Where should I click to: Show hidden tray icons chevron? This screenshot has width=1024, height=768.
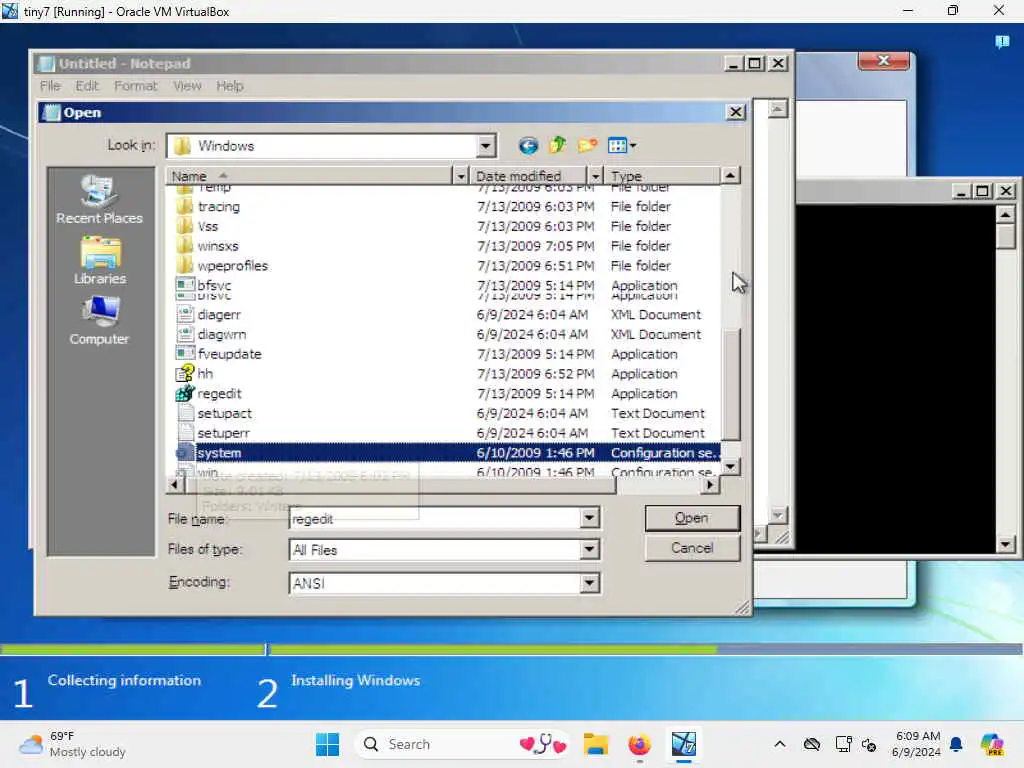point(780,744)
